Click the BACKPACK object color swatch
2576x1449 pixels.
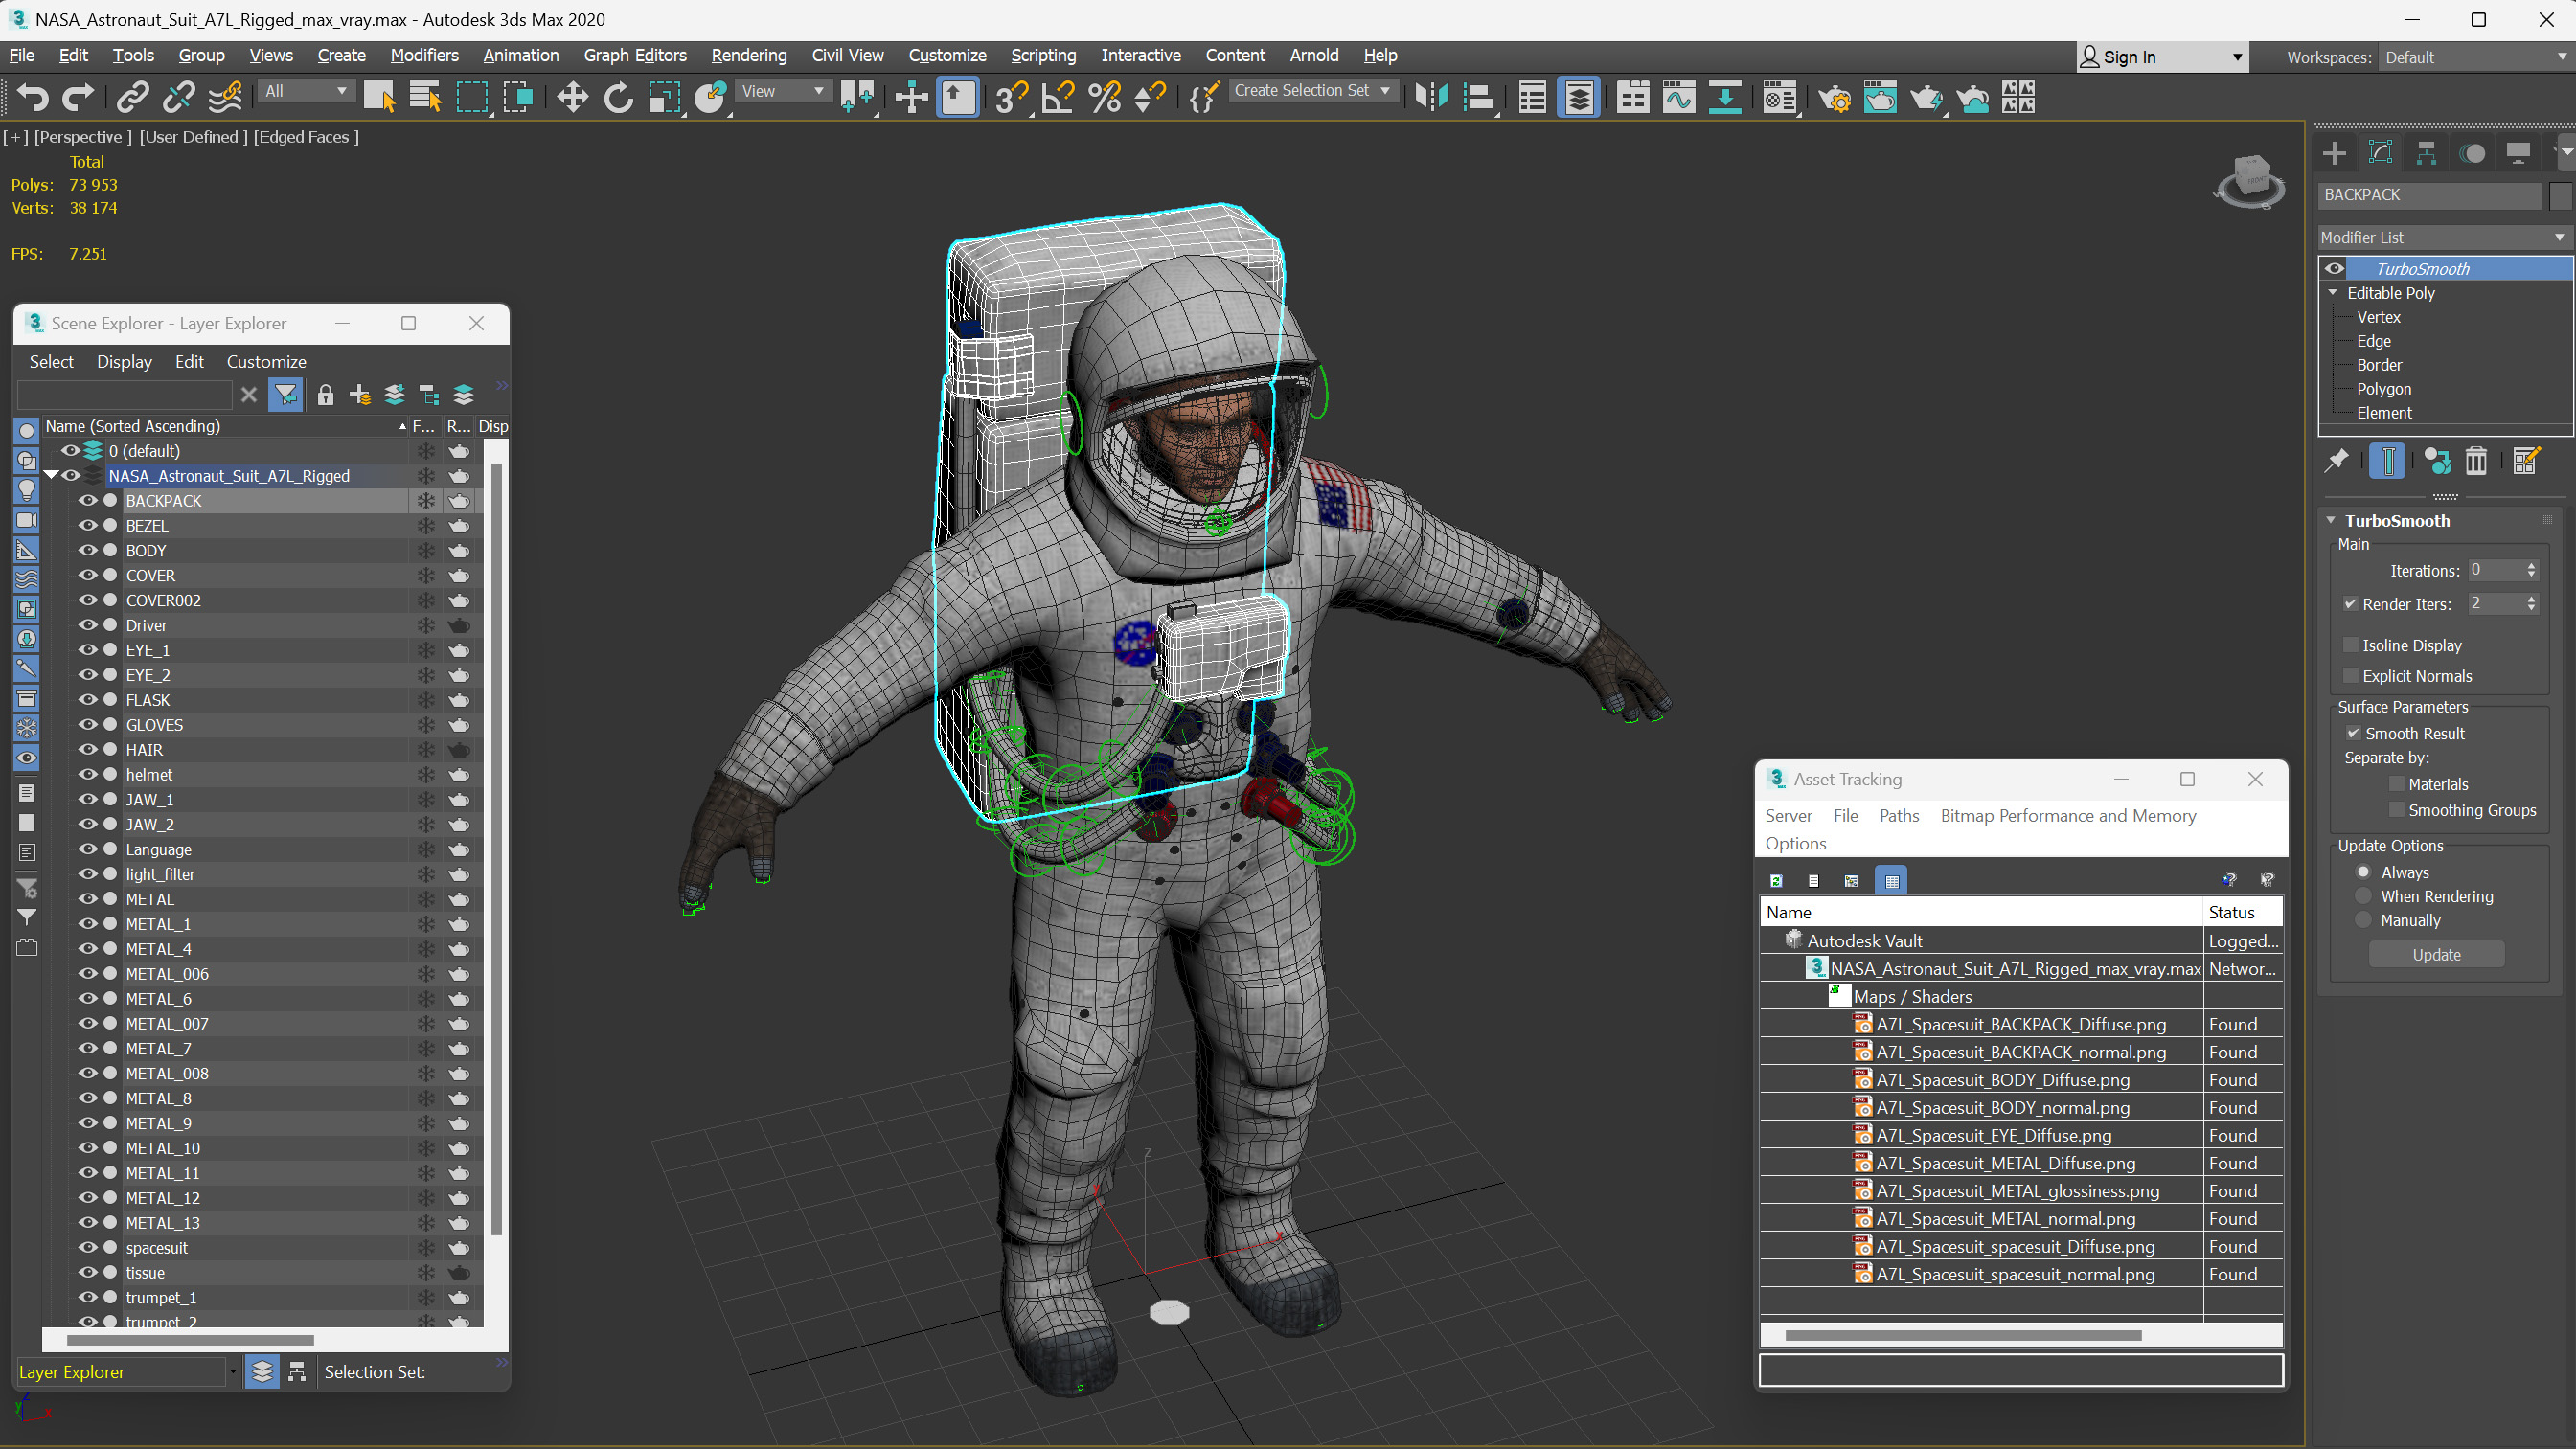coord(2559,195)
